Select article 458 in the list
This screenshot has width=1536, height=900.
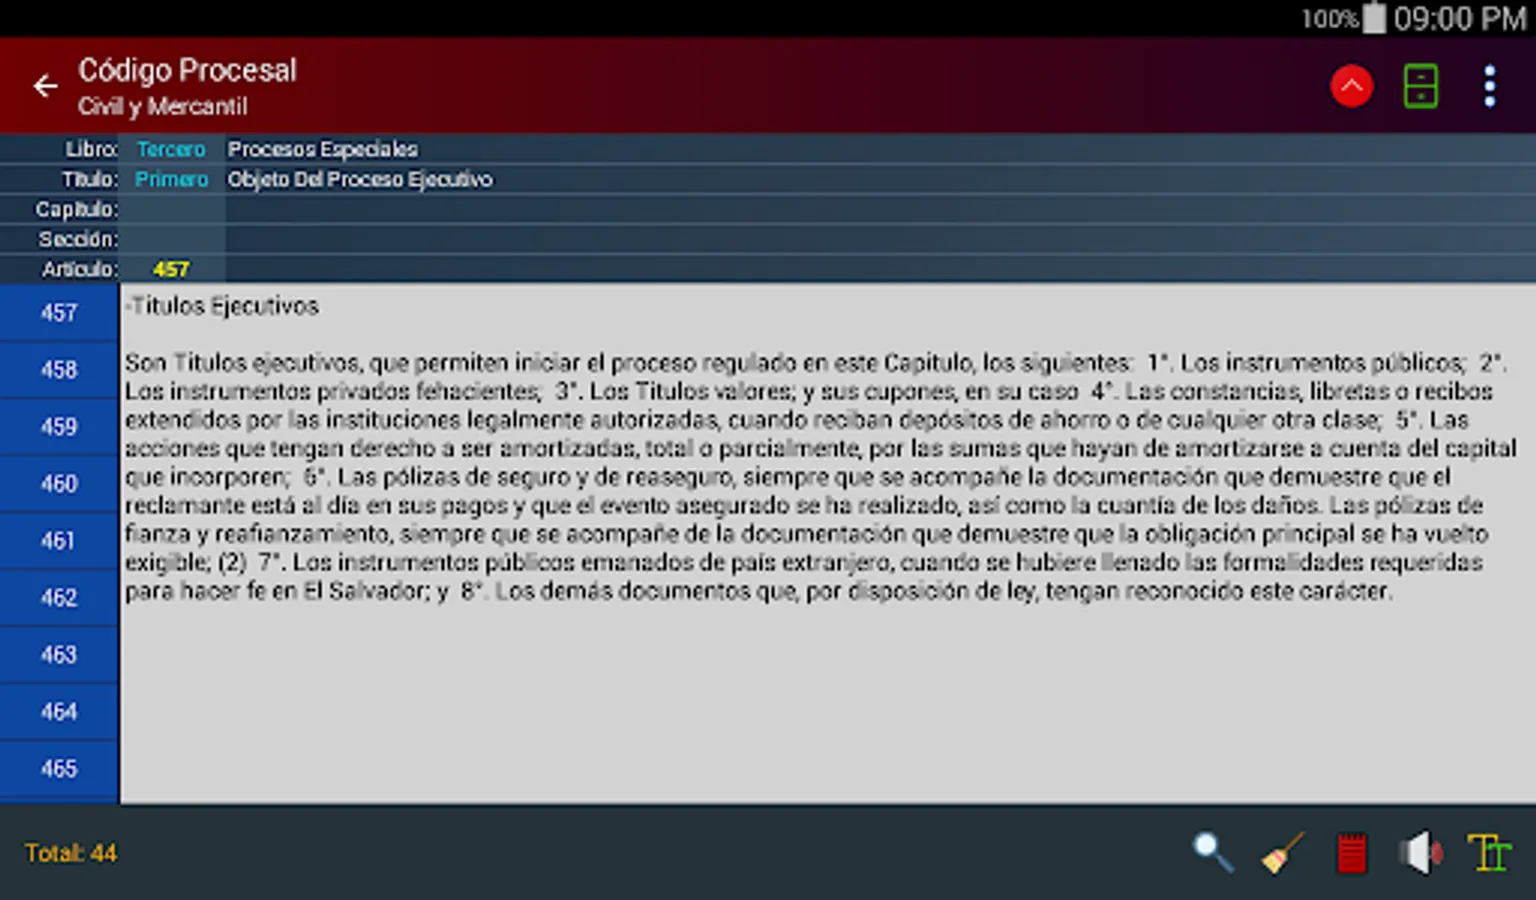tap(59, 370)
